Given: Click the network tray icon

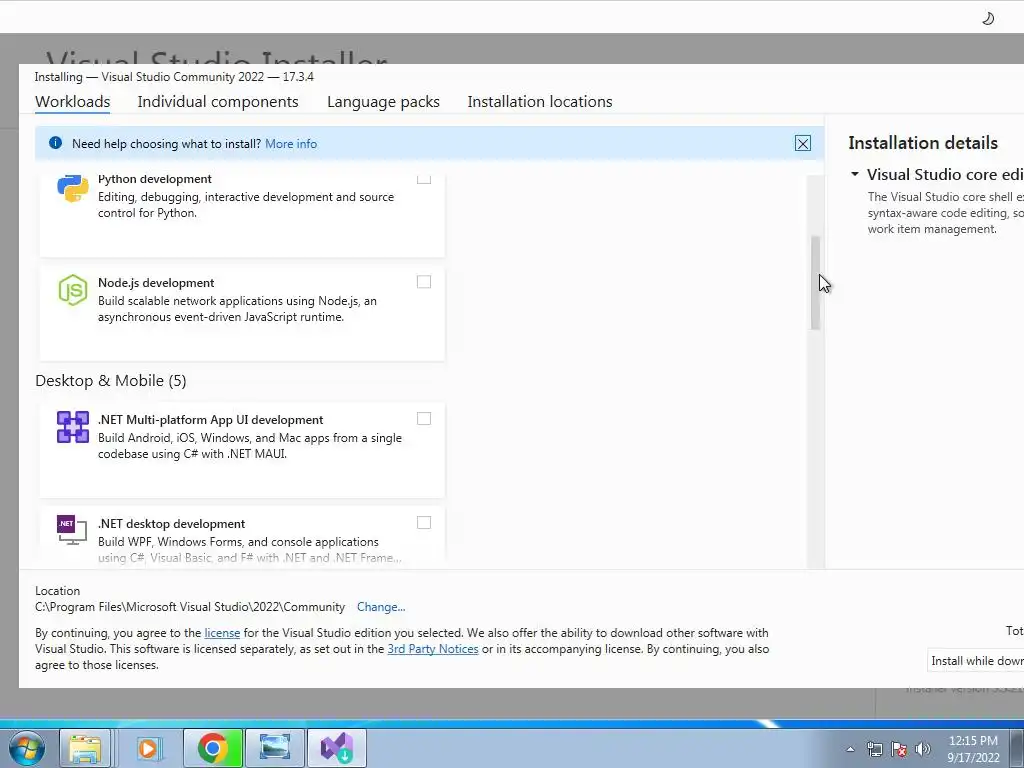Looking at the screenshot, I should 874,749.
